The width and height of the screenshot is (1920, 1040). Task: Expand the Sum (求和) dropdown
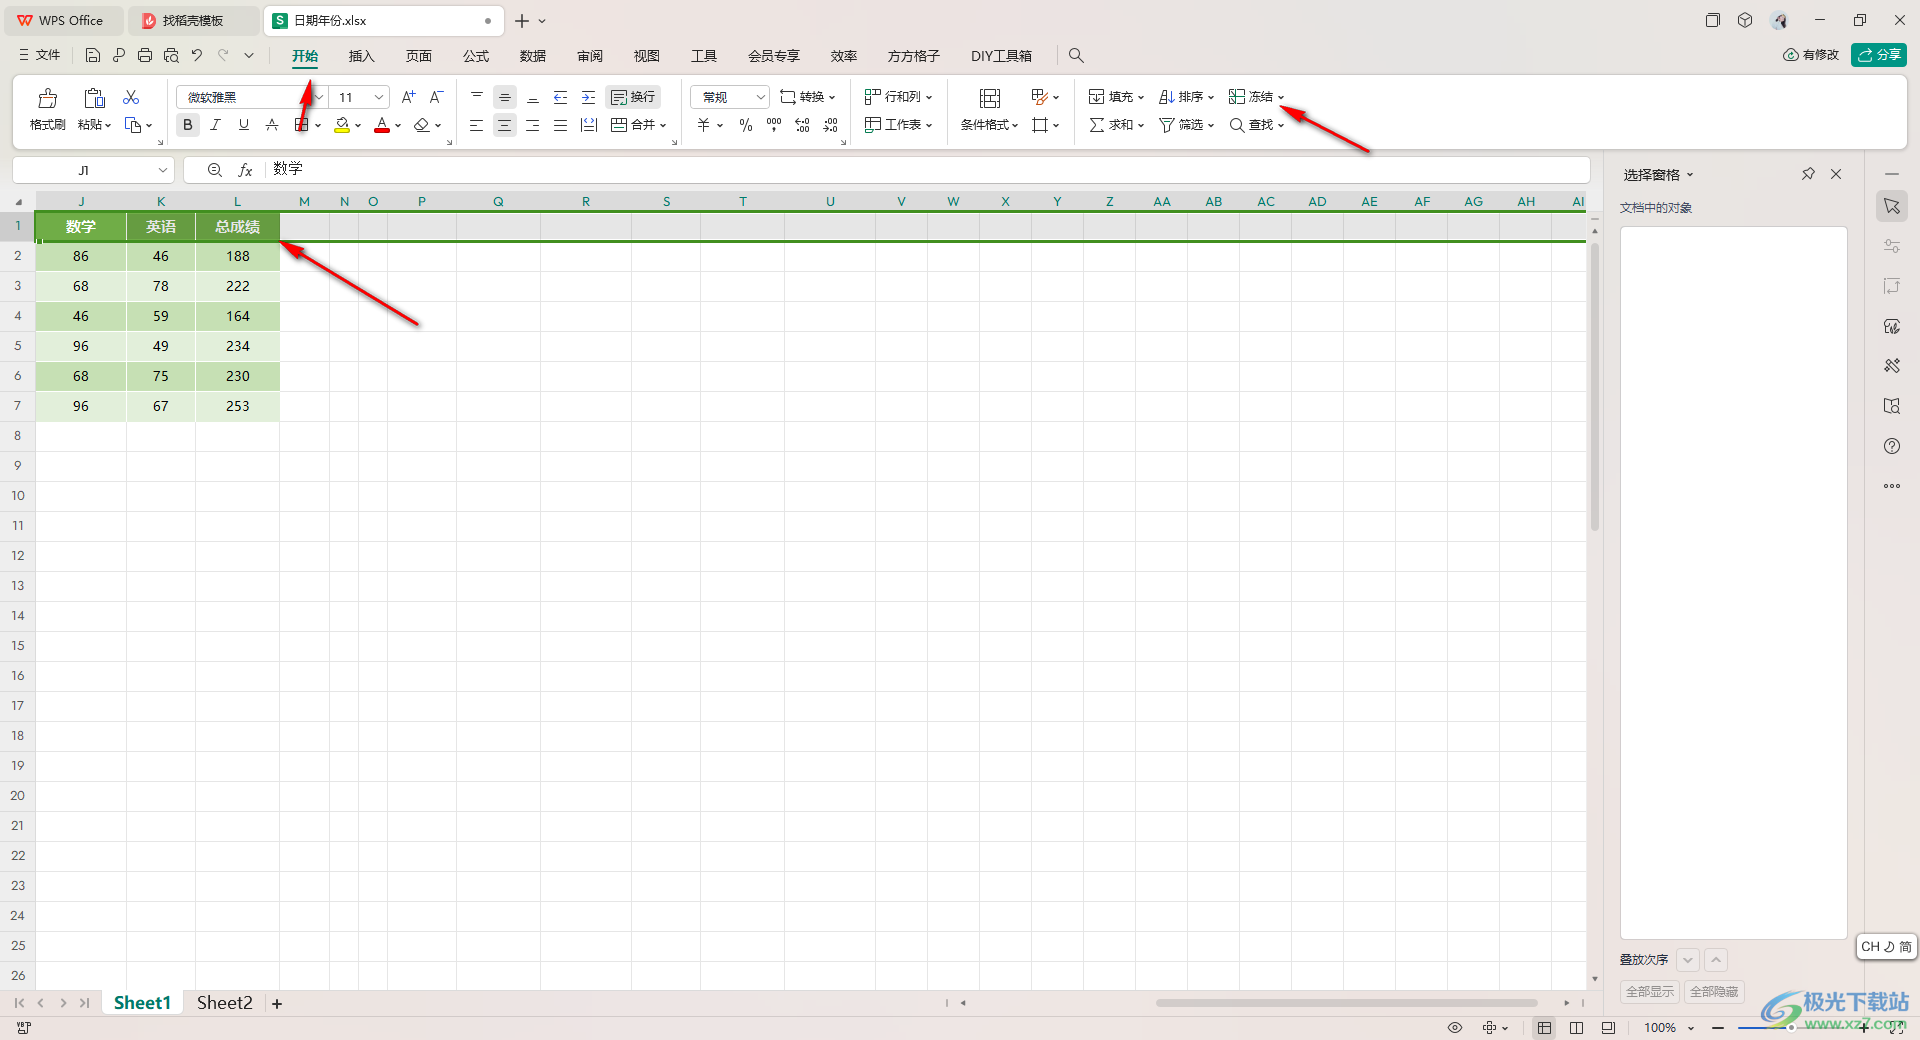1140,126
